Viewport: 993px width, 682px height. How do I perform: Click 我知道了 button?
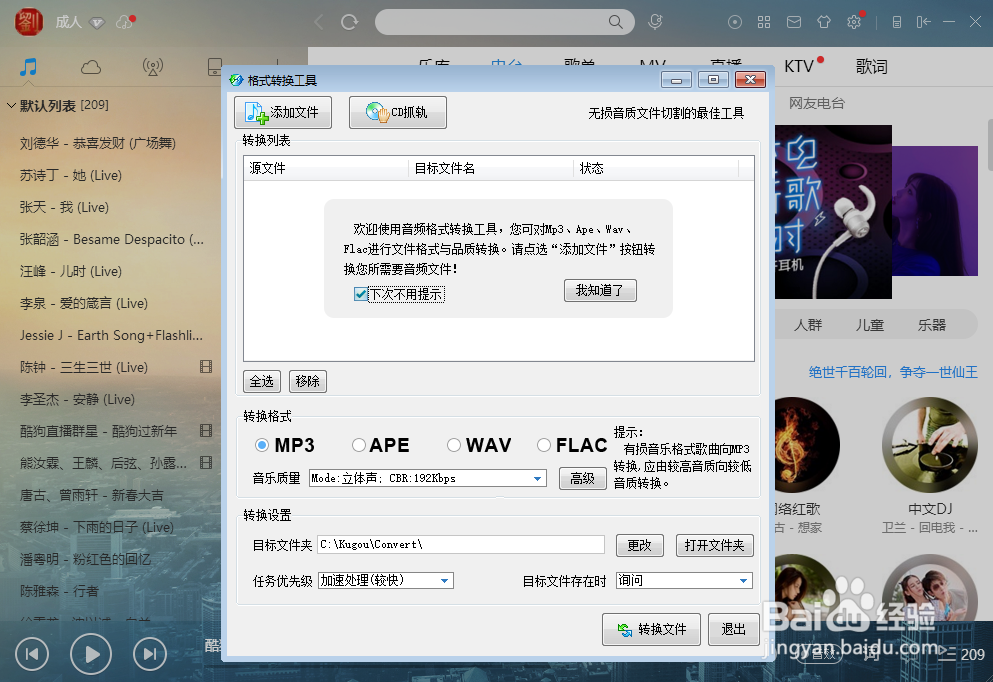[600, 291]
